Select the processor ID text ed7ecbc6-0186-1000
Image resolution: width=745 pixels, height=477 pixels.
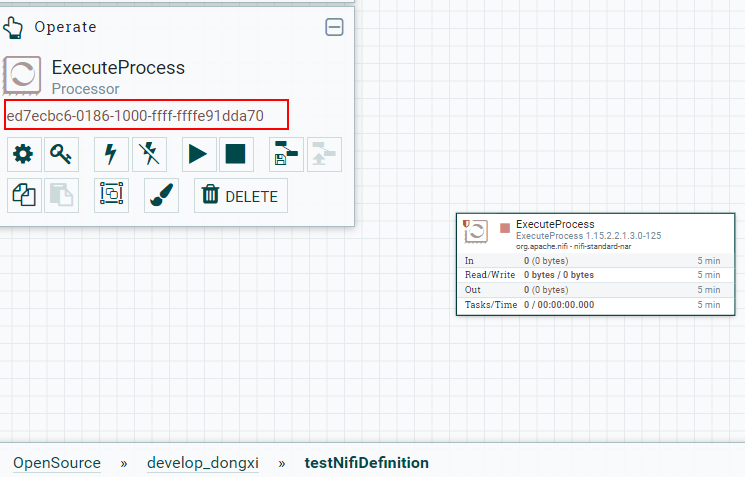pos(135,115)
